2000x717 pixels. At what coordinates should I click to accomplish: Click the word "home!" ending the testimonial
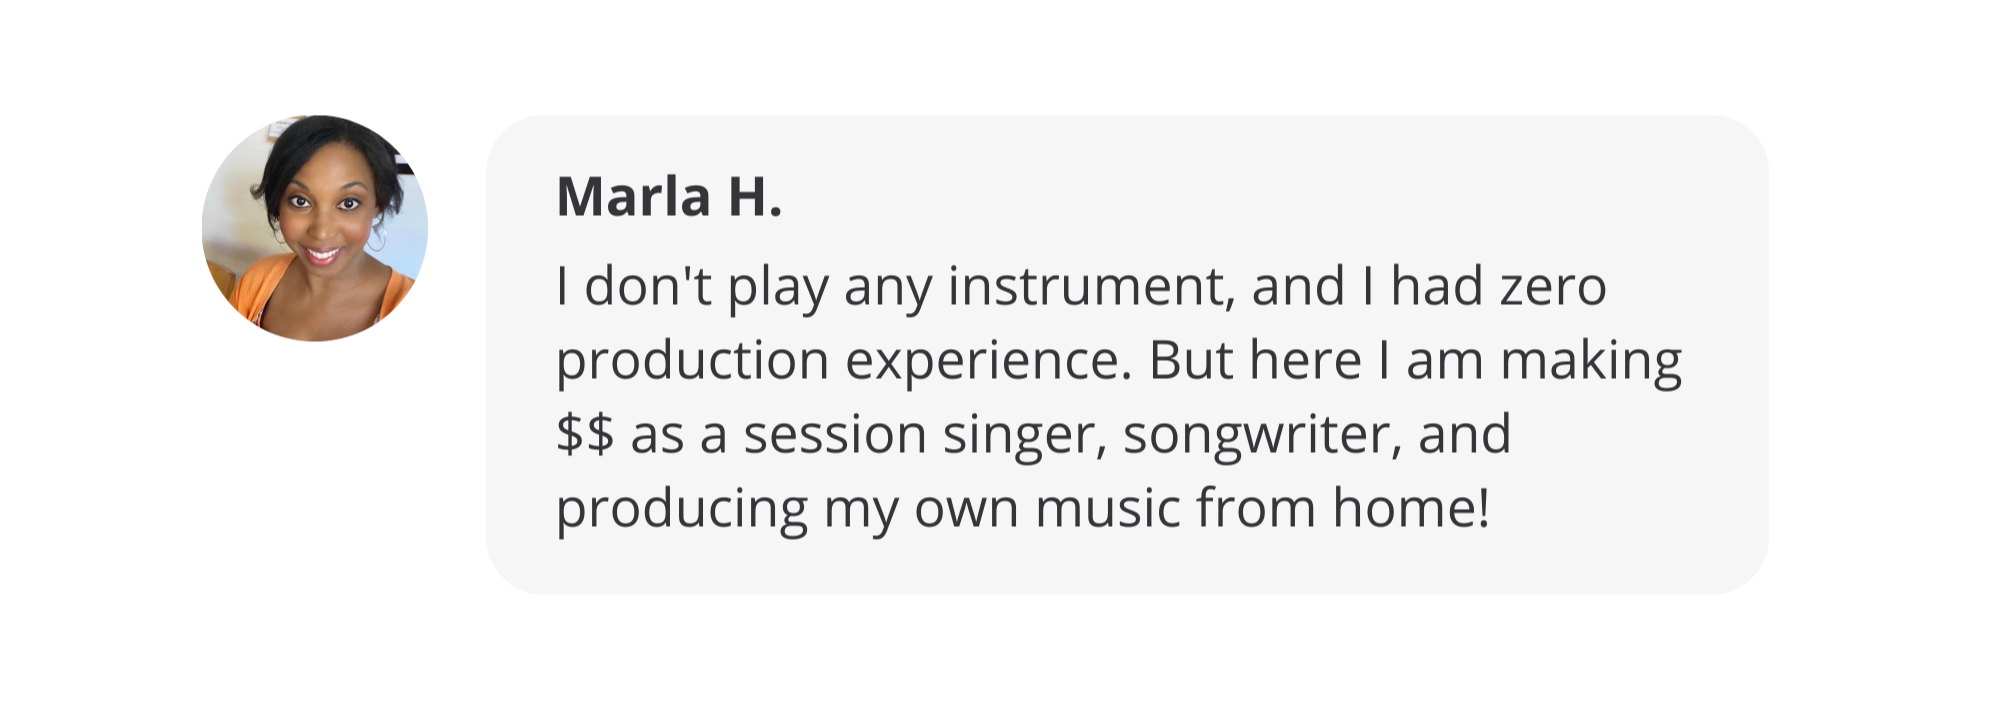tap(1411, 508)
